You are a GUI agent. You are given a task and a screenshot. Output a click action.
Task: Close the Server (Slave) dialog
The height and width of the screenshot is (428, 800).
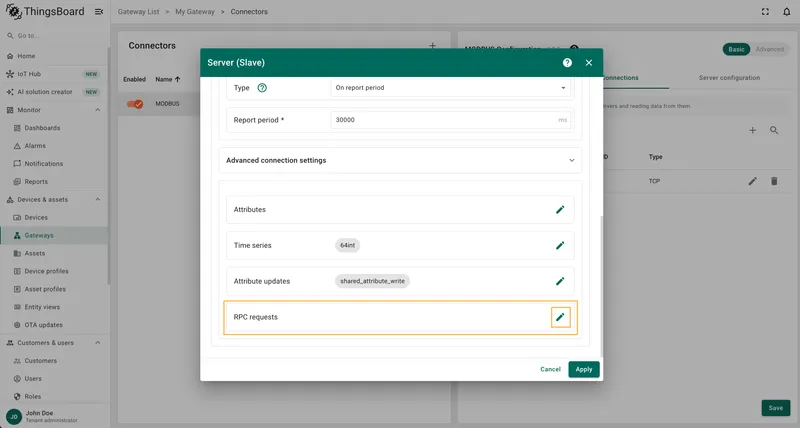589,63
